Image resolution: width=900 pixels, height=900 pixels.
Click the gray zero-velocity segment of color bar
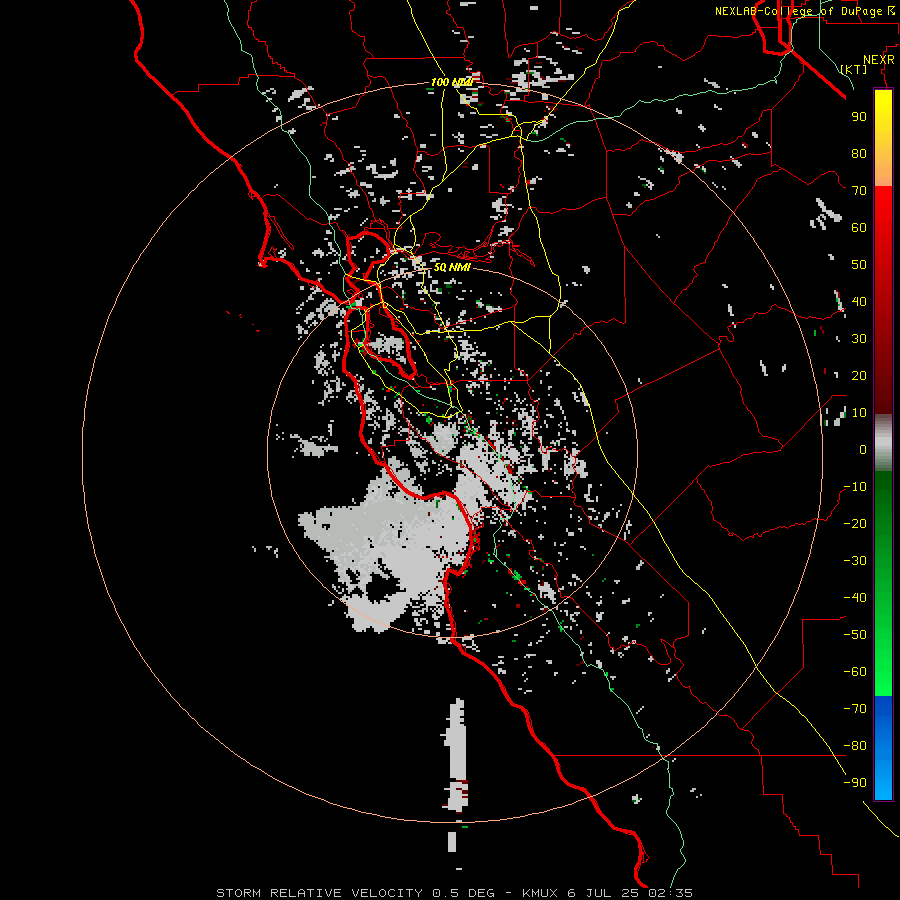click(x=883, y=442)
